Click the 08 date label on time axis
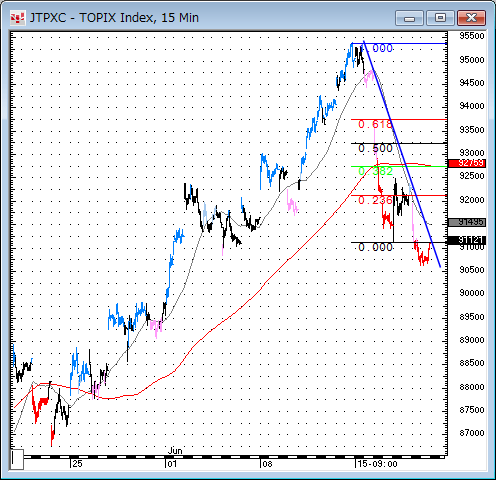The height and width of the screenshot is (480, 496). click(x=267, y=464)
